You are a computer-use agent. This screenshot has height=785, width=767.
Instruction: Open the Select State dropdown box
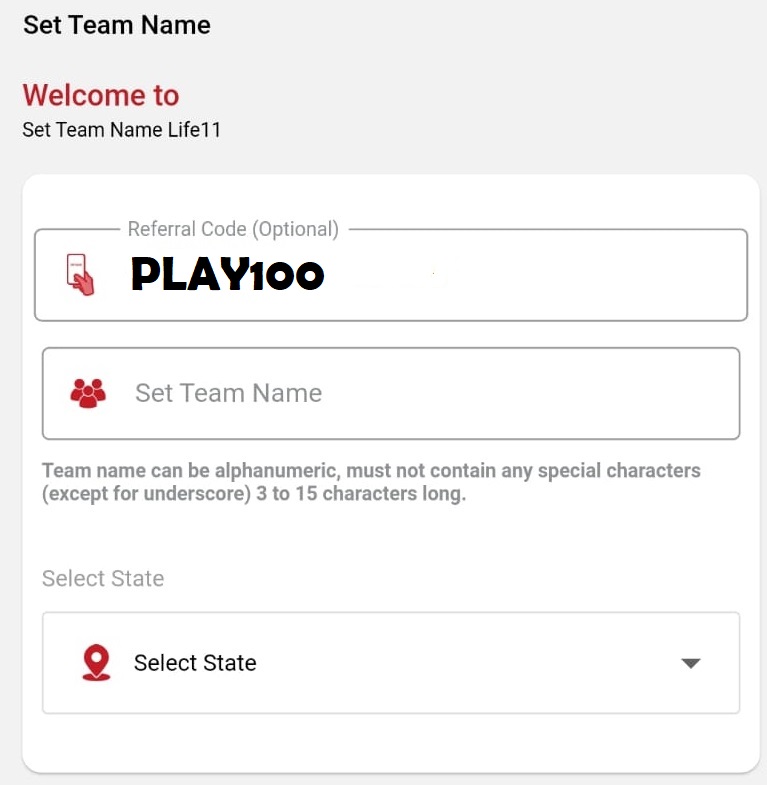point(391,663)
